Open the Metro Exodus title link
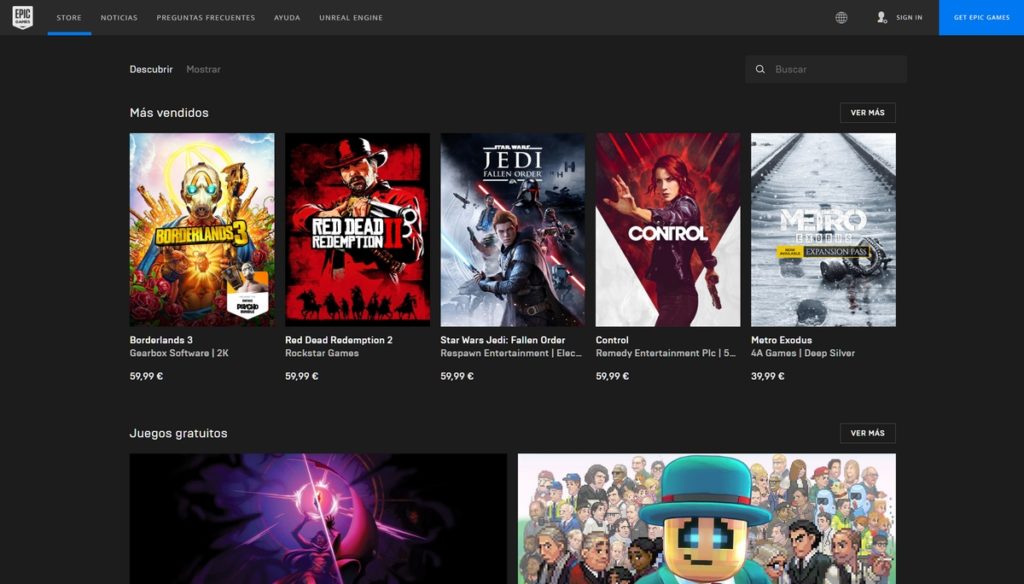The height and width of the screenshot is (584, 1024). [782, 340]
